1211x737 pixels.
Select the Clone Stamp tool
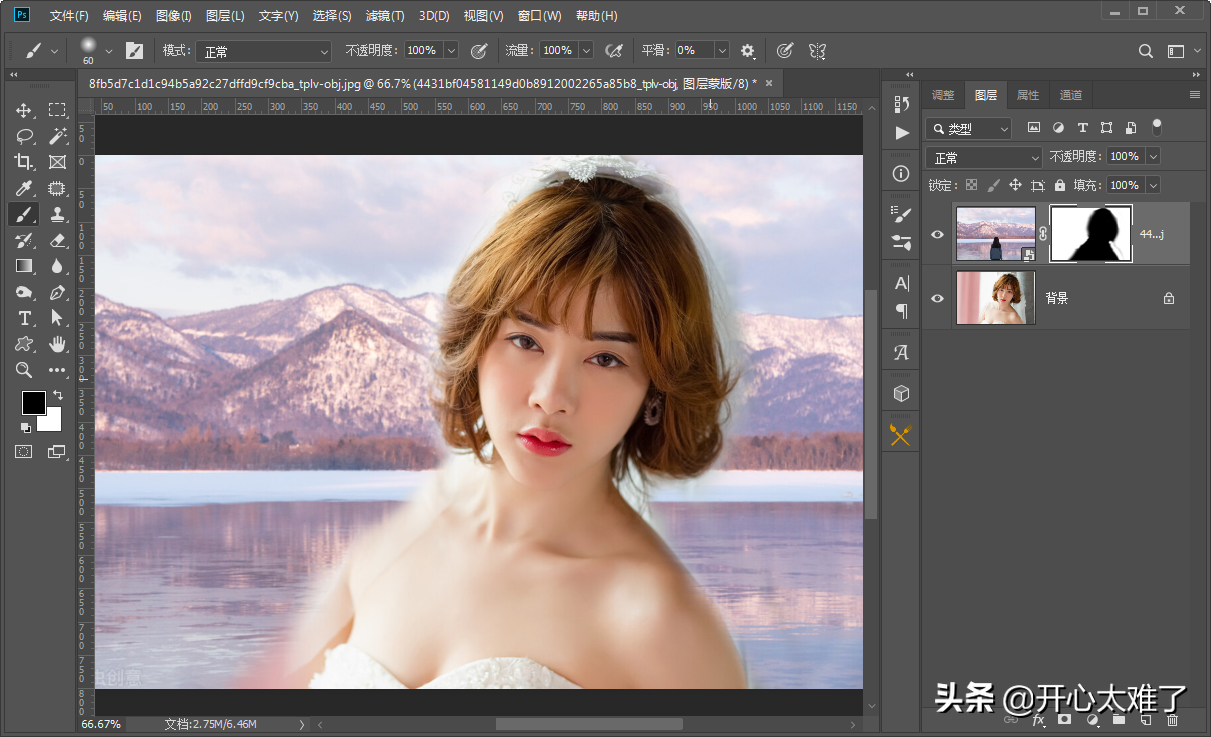(x=57, y=214)
